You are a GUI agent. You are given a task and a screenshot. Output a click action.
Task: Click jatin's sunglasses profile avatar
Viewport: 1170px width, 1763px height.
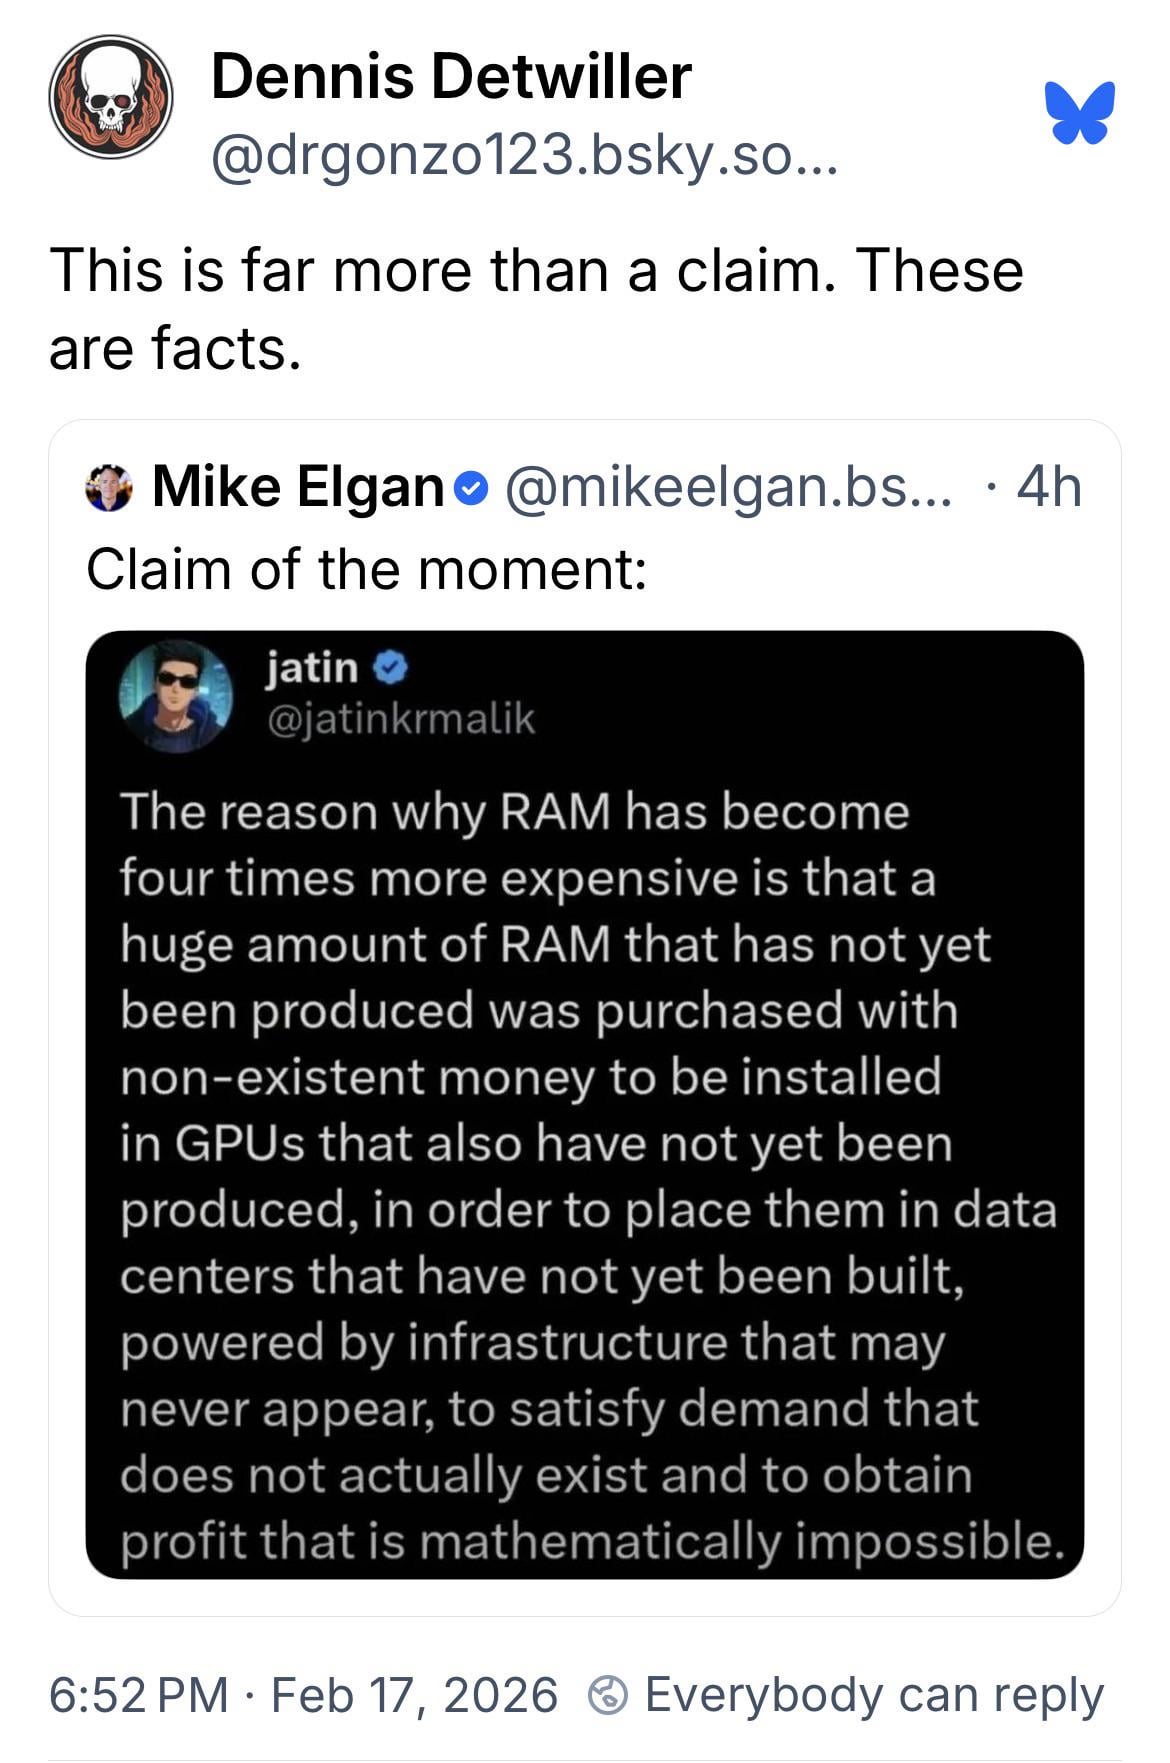176,695
